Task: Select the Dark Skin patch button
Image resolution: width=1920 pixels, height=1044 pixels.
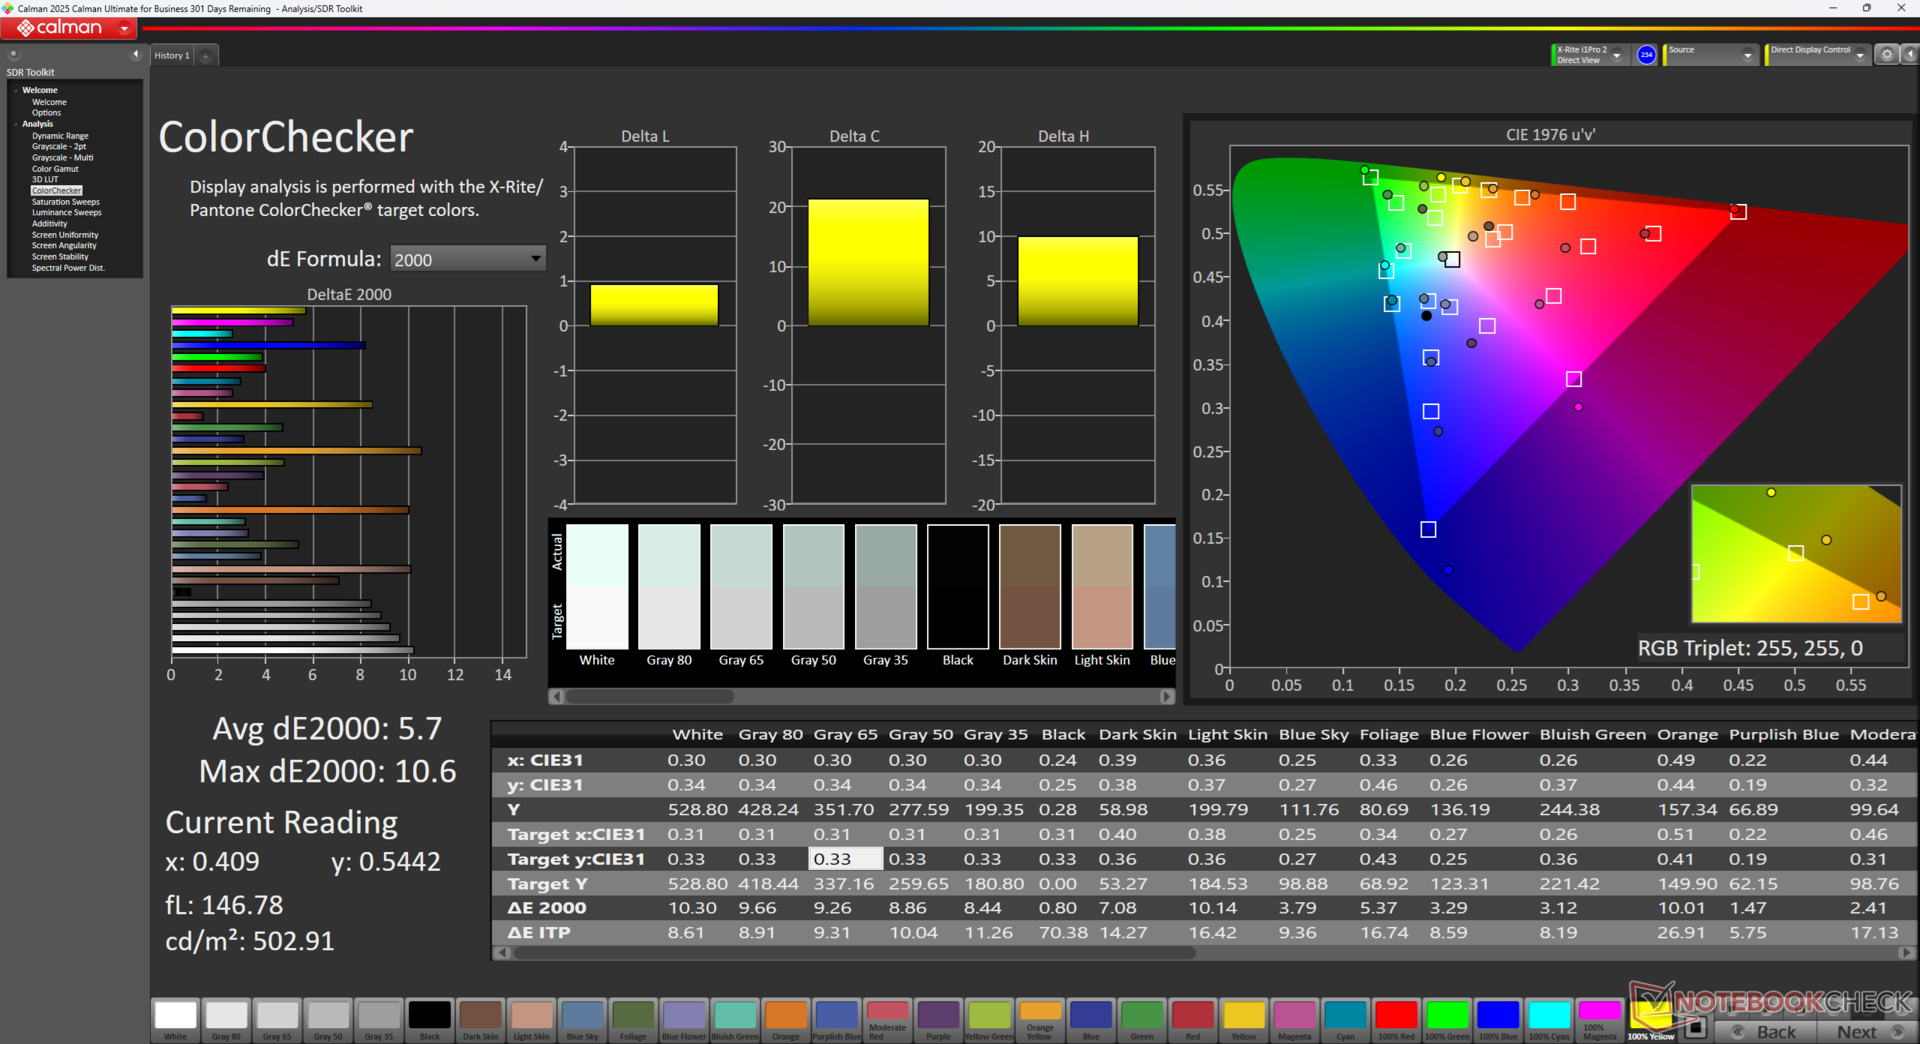Action: click(481, 1020)
